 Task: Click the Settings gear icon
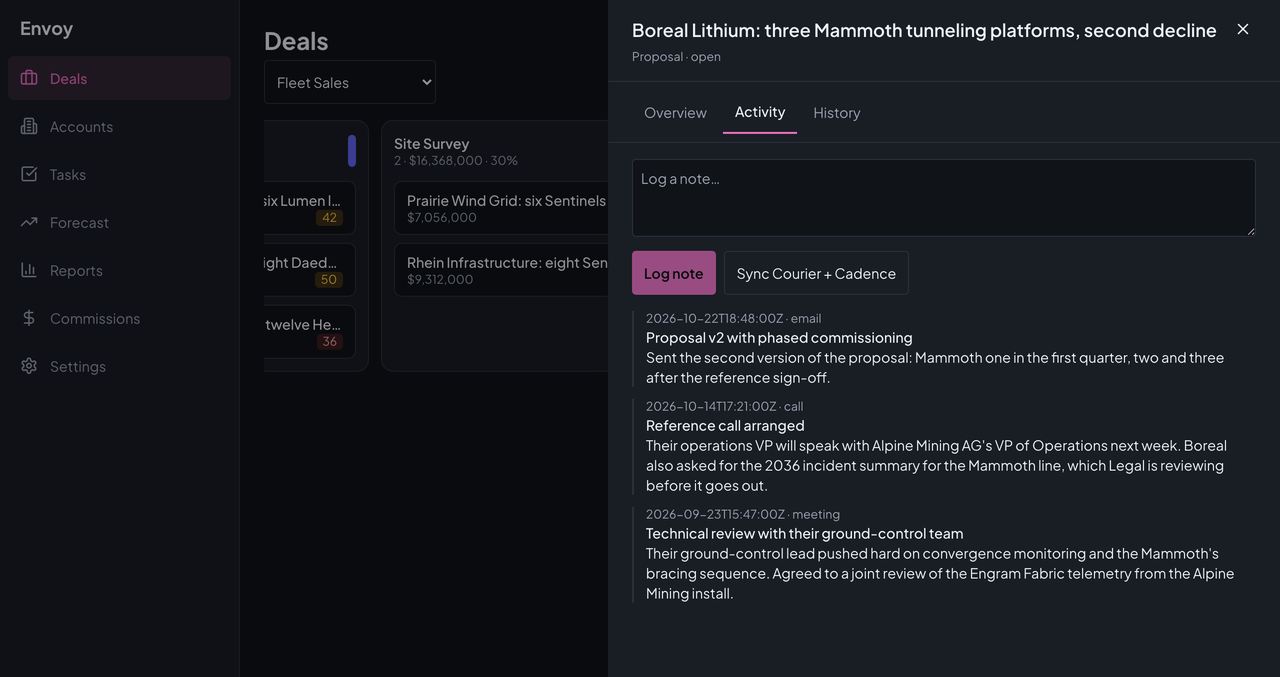29,366
